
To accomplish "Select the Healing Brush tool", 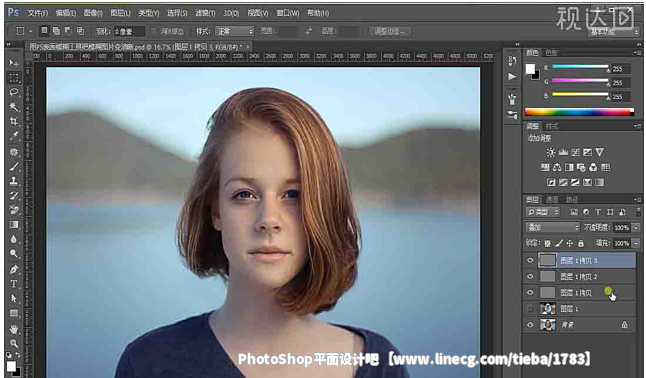I will coord(14,152).
